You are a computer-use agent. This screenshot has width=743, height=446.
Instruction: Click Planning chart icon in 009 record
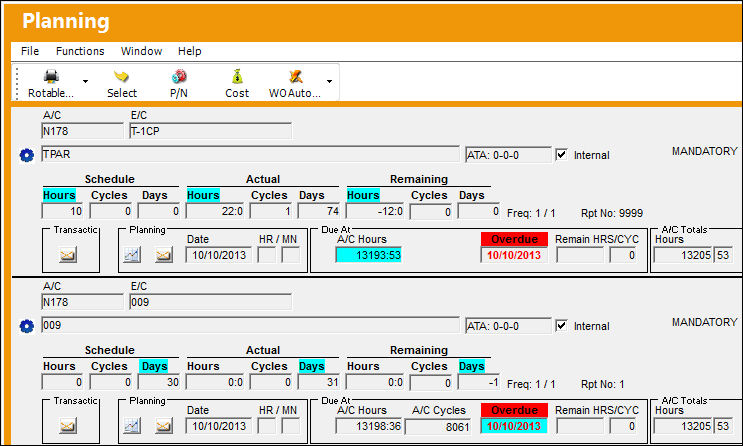click(x=132, y=427)
